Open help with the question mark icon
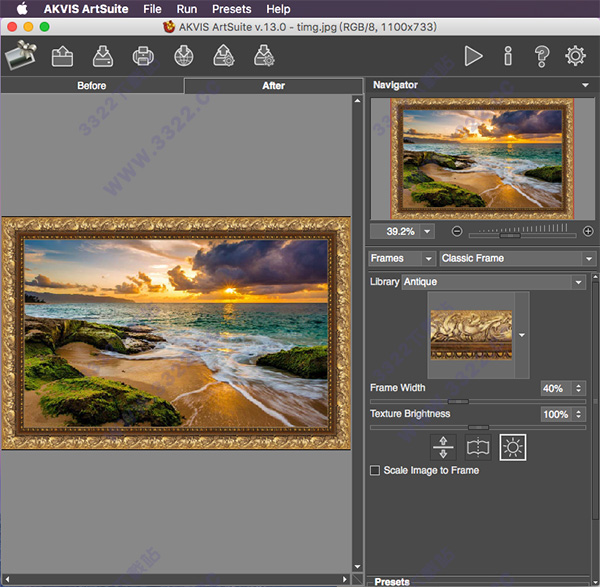 [x=541, y=57]
